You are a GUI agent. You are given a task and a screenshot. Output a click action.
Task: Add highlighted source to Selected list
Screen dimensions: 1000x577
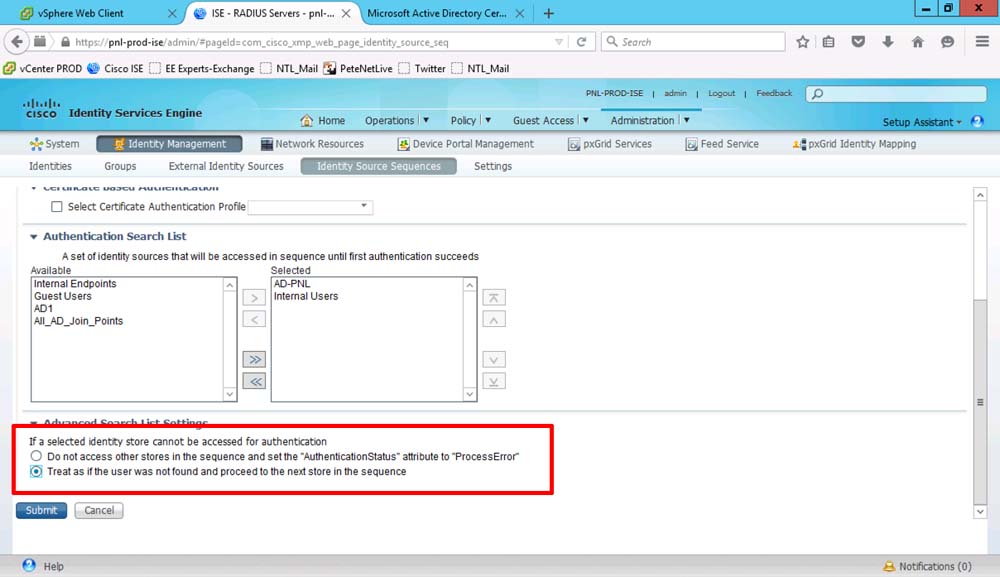(254, 298)
